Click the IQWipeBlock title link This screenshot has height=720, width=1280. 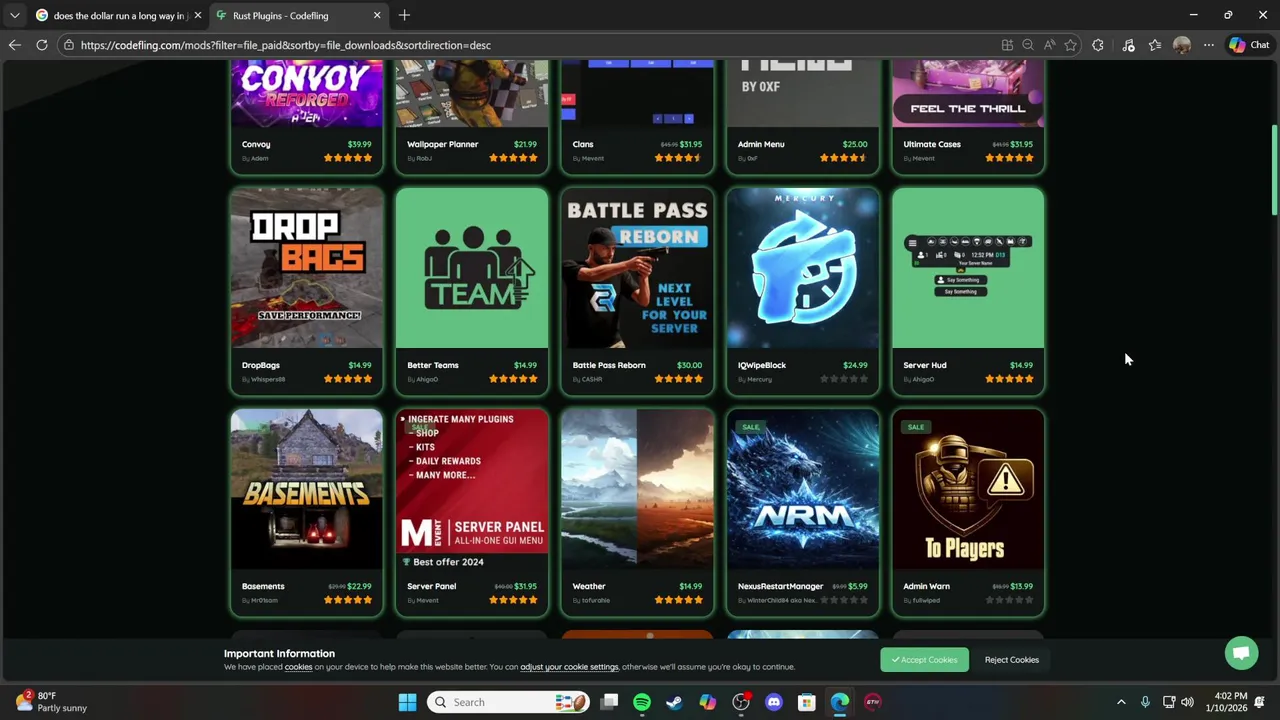[x=762, y=365]
